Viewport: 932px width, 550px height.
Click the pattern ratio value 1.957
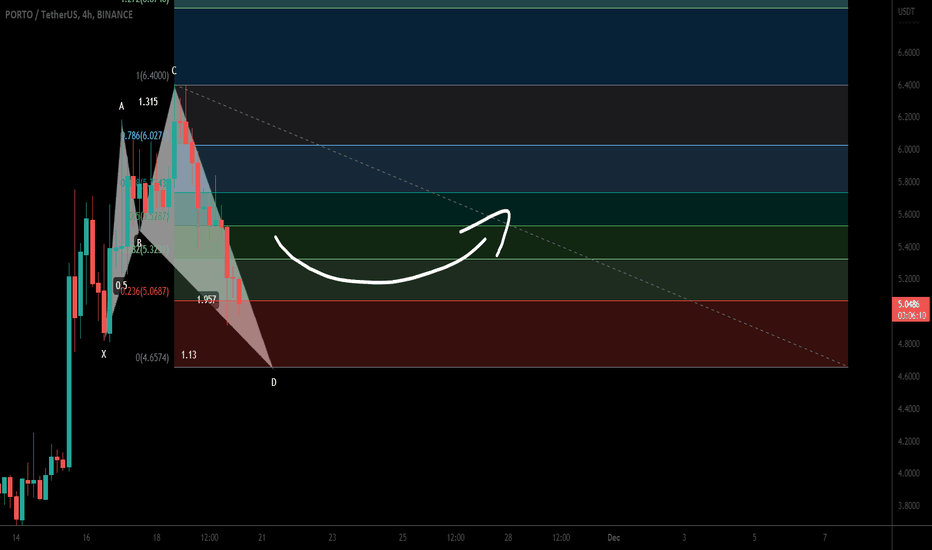point(207,300)
